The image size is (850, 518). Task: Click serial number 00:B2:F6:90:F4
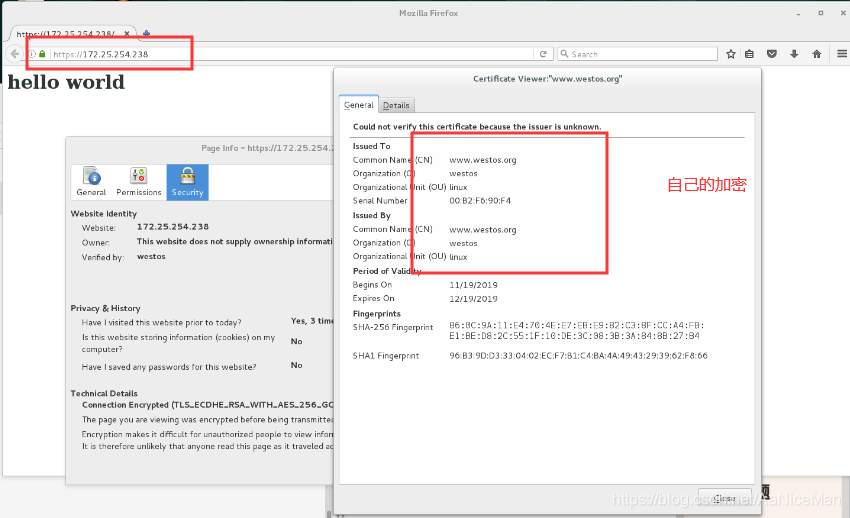click(x=480, y=200)
